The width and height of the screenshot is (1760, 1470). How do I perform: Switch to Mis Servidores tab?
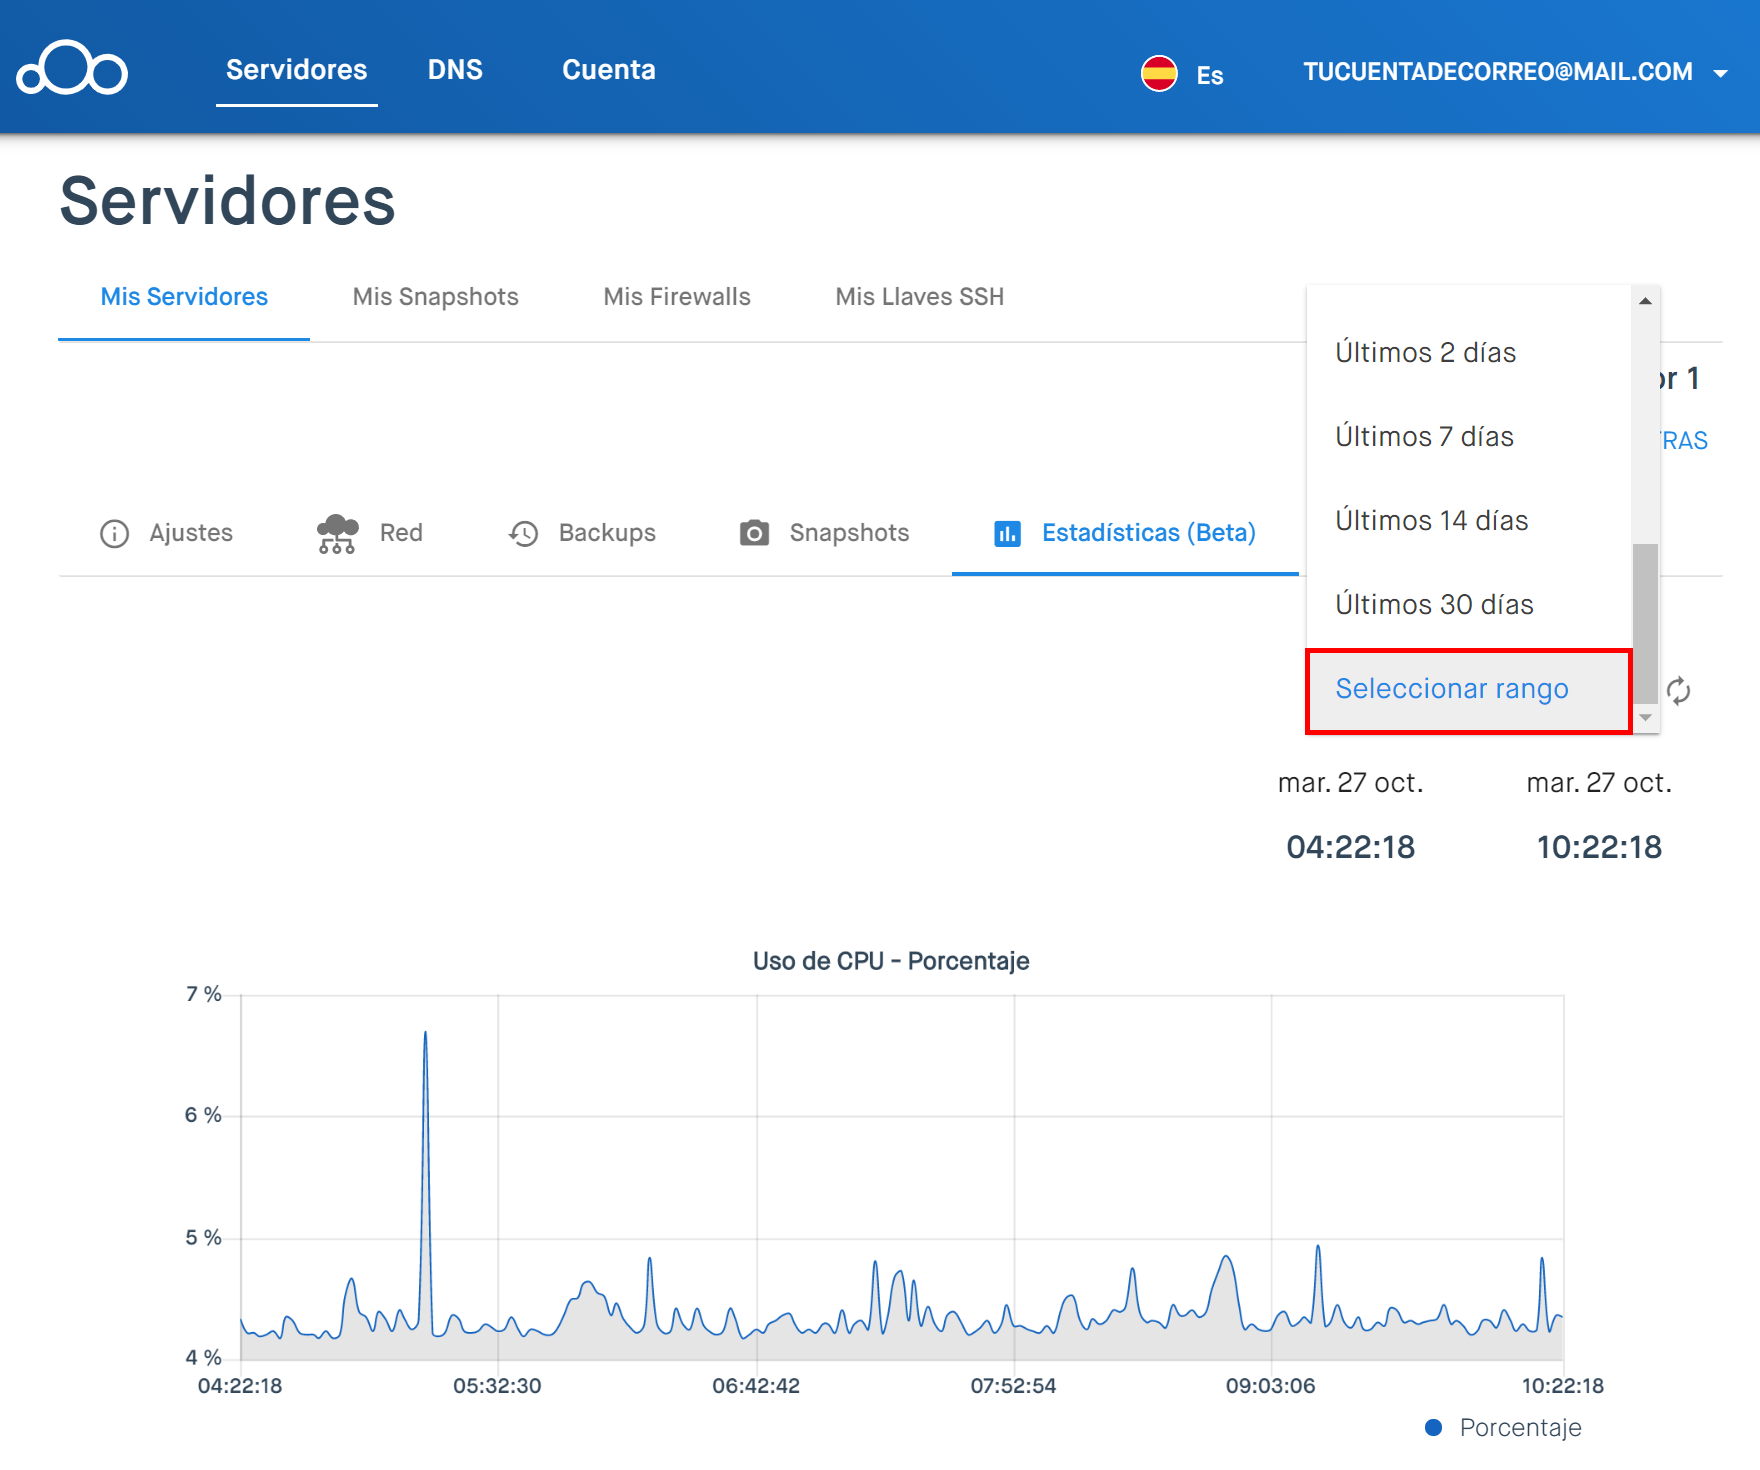point(184,297)
